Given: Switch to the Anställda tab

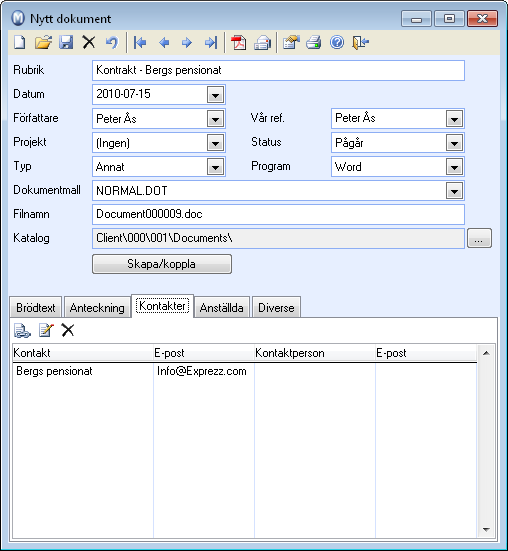Looking at the screenshot, I should point(222,307).
